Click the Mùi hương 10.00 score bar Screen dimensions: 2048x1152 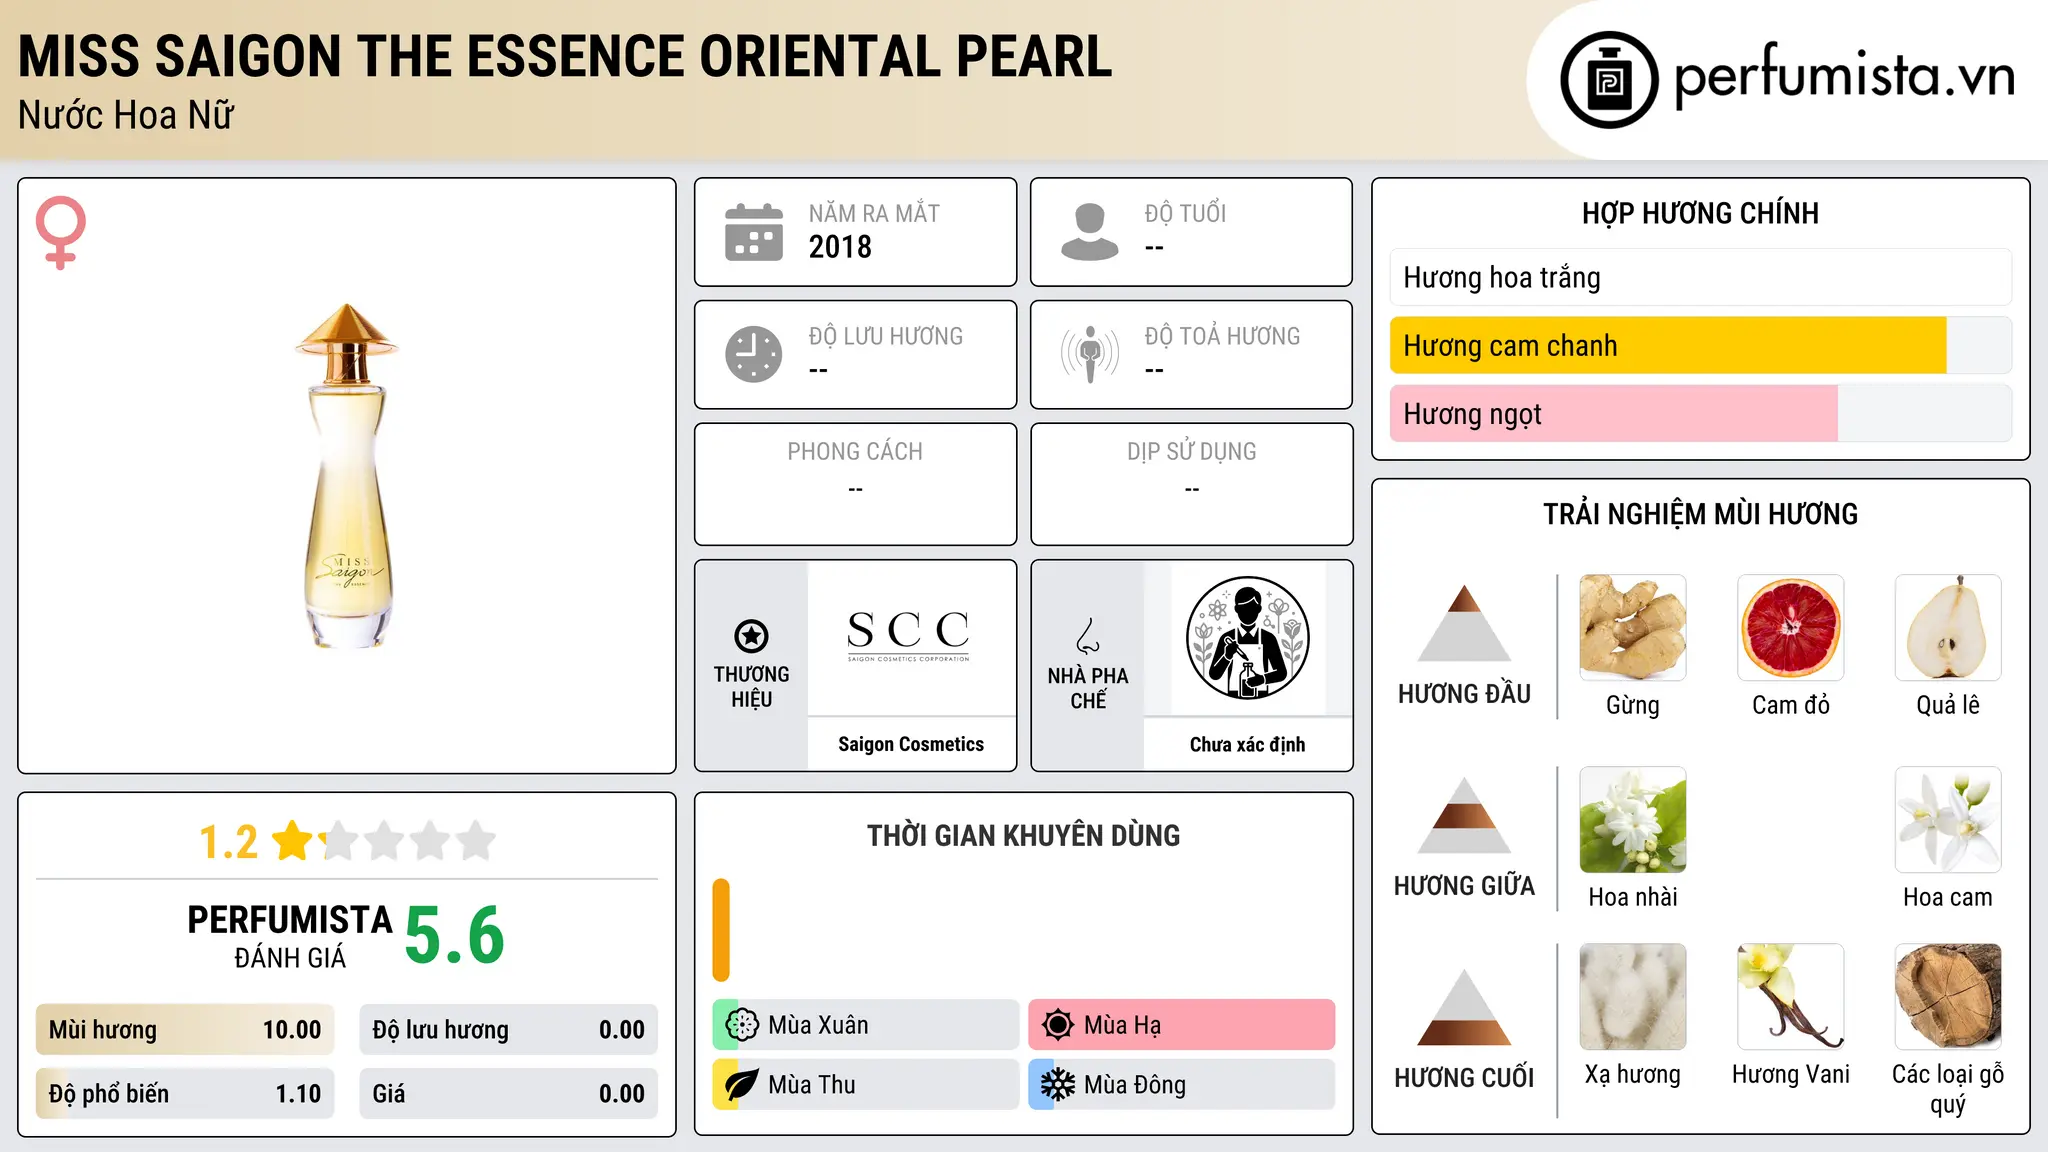coord(185,1030)
